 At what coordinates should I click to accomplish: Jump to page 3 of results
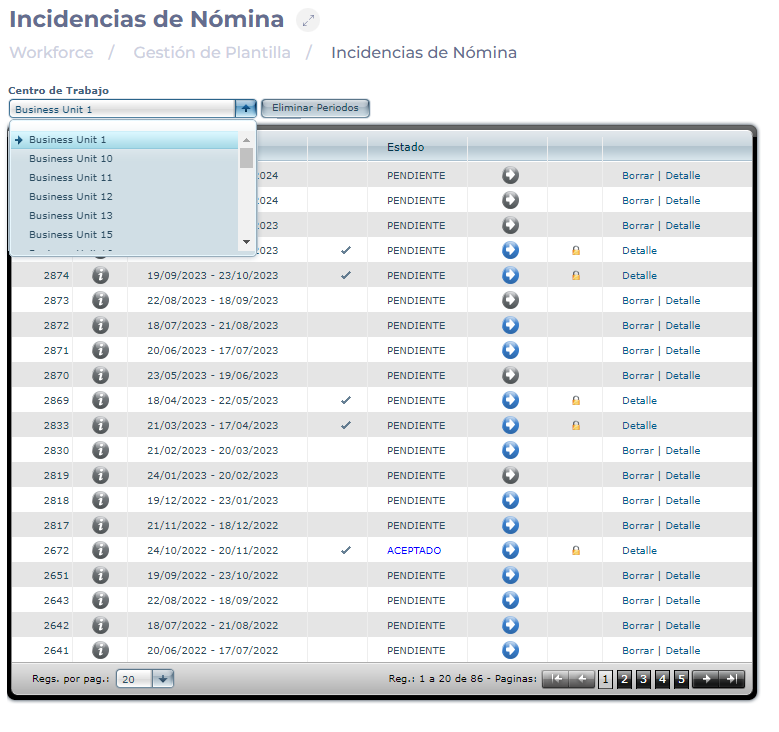point(643,679)
